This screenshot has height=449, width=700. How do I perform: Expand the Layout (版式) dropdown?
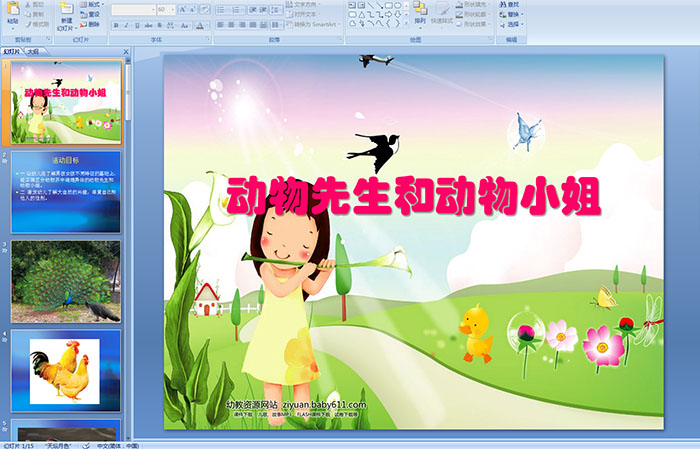pos(91,4)
